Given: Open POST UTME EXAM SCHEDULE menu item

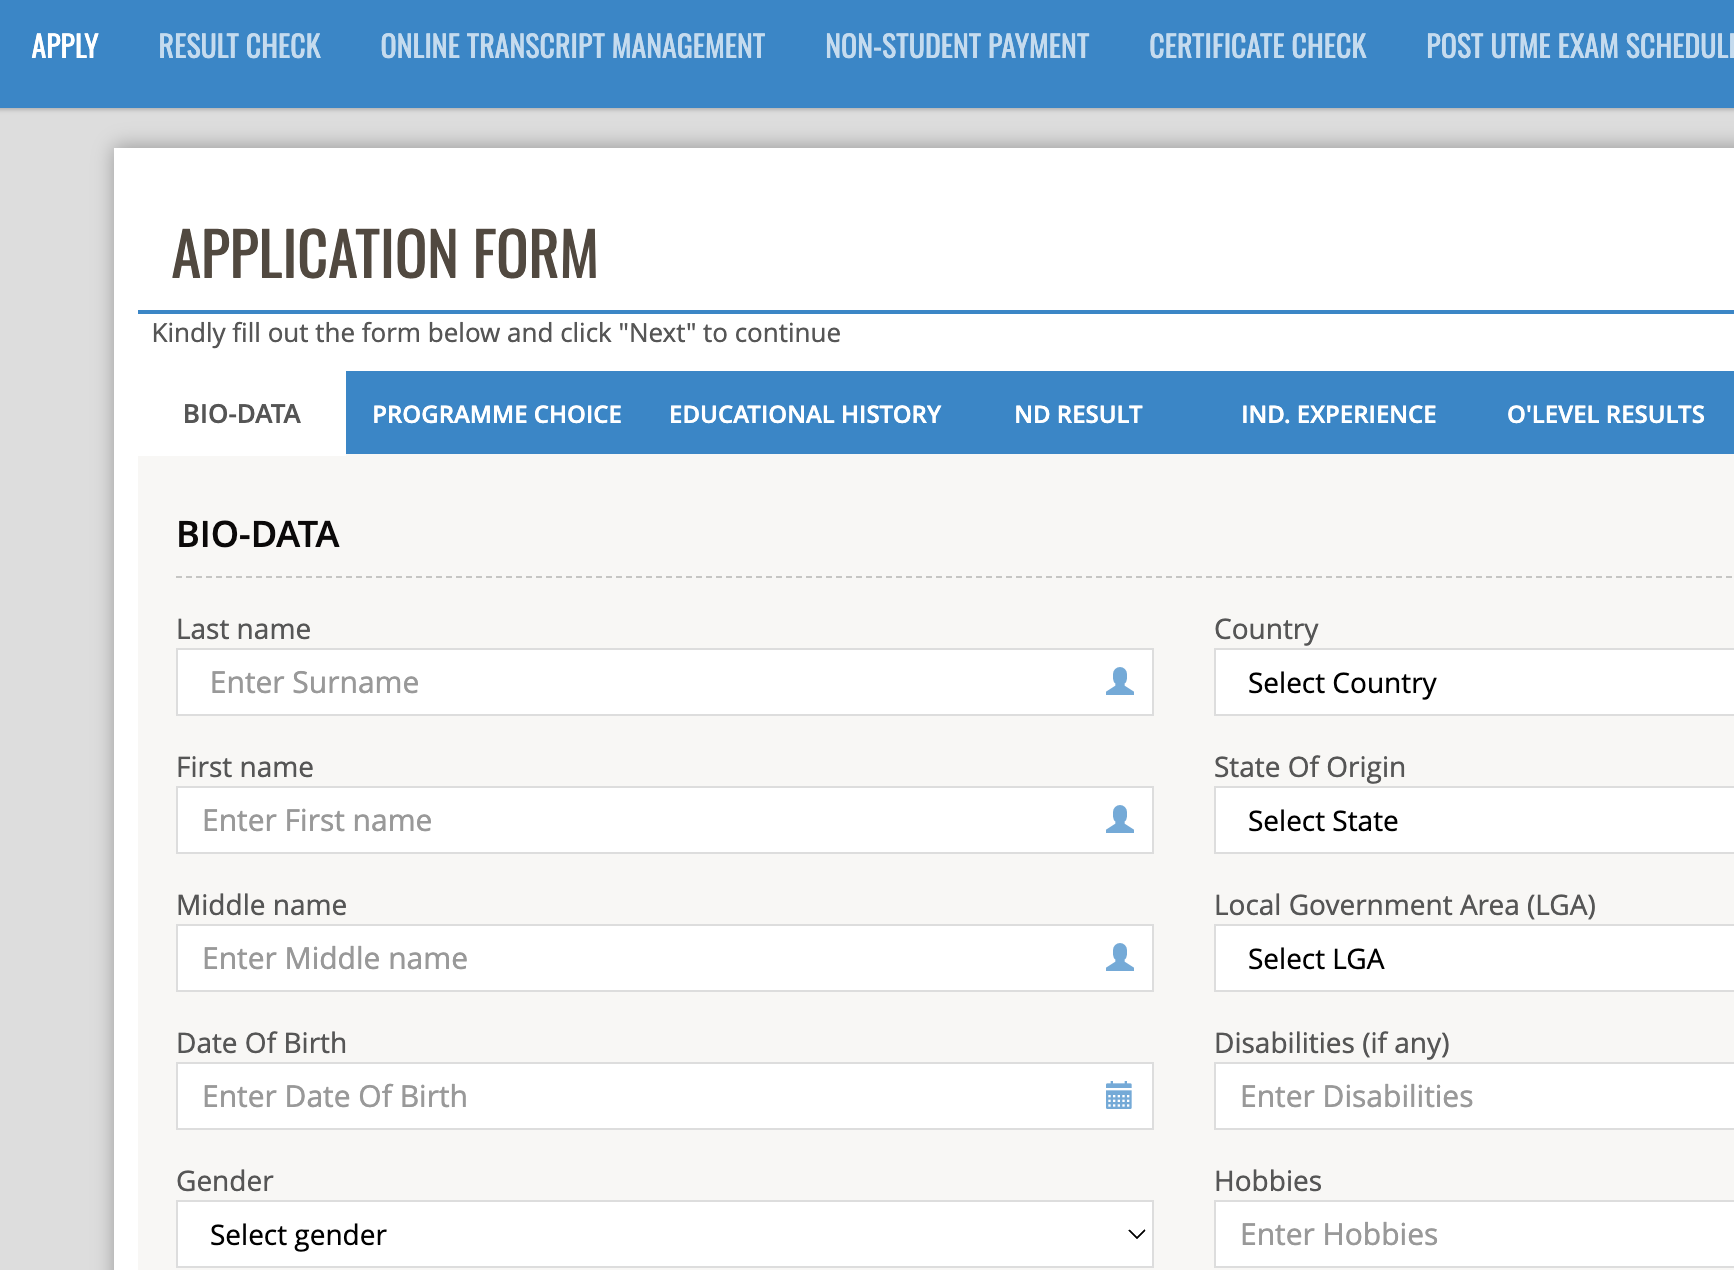Looking at the screenshot, I should [1580, 46].
